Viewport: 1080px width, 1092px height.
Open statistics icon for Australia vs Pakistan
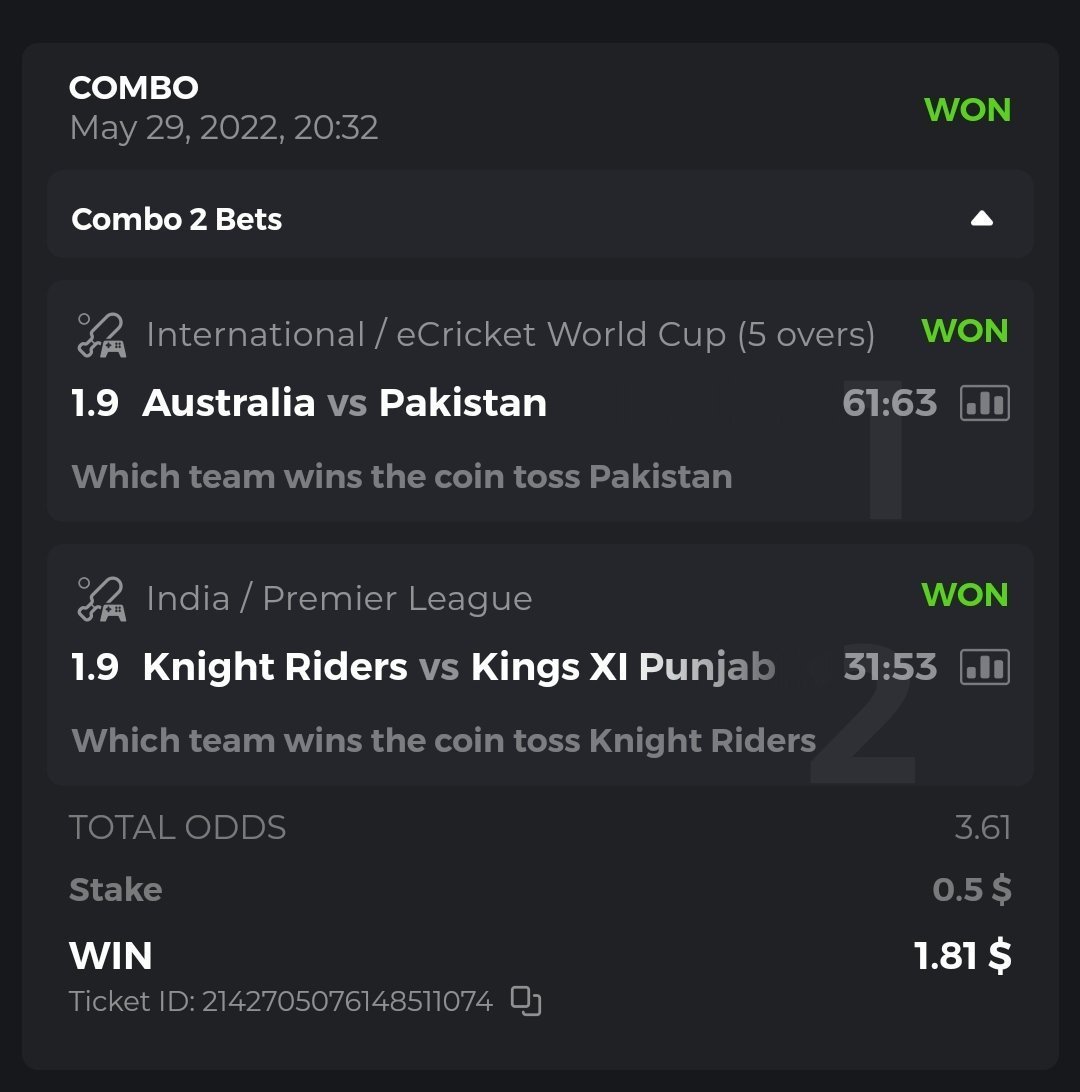(985, 403)
